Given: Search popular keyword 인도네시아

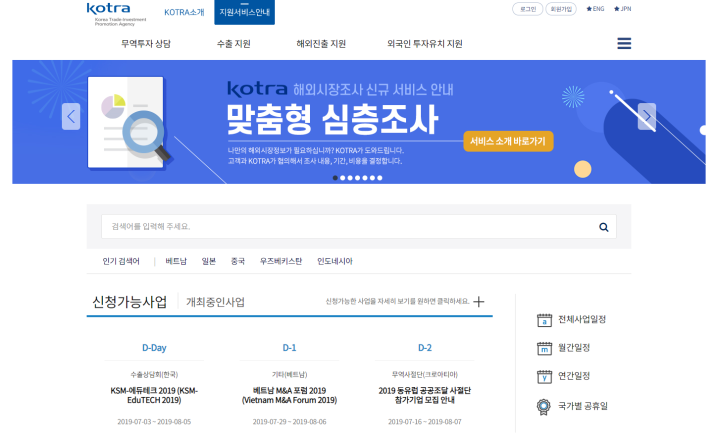Looking at the screenshot, I should pos(335,261).
